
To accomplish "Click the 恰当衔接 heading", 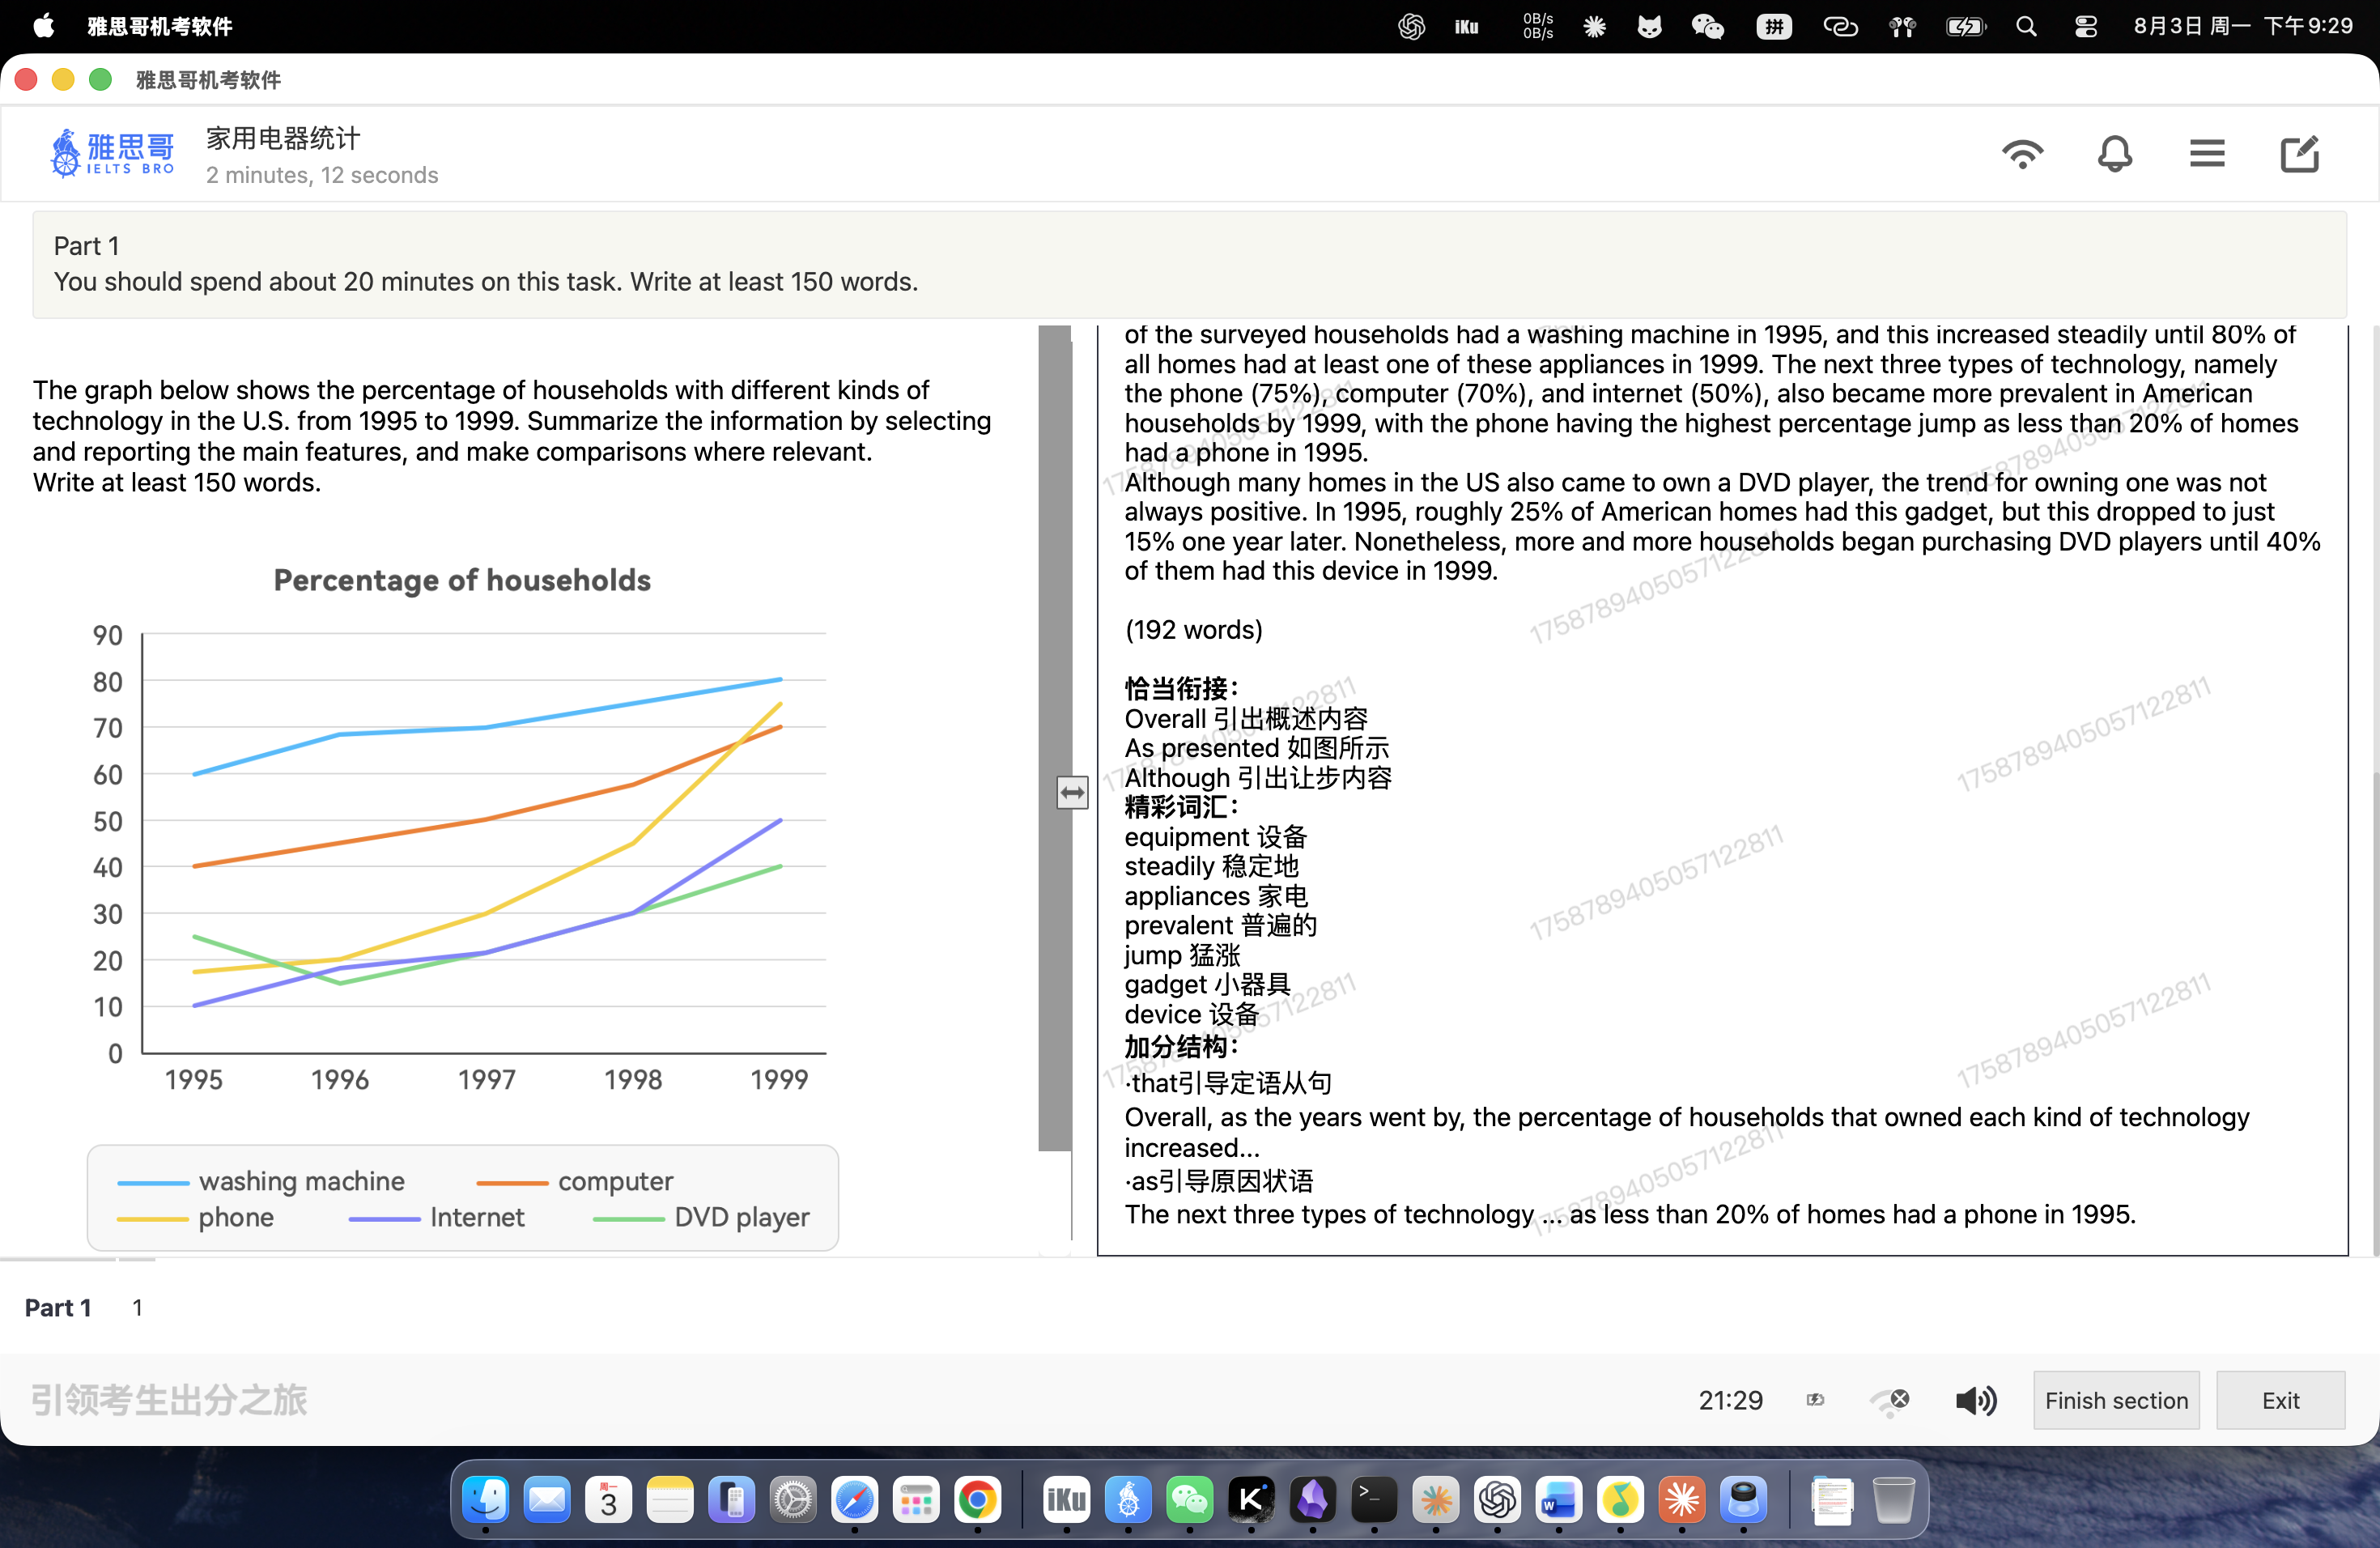I will [x=1181, y=688].
